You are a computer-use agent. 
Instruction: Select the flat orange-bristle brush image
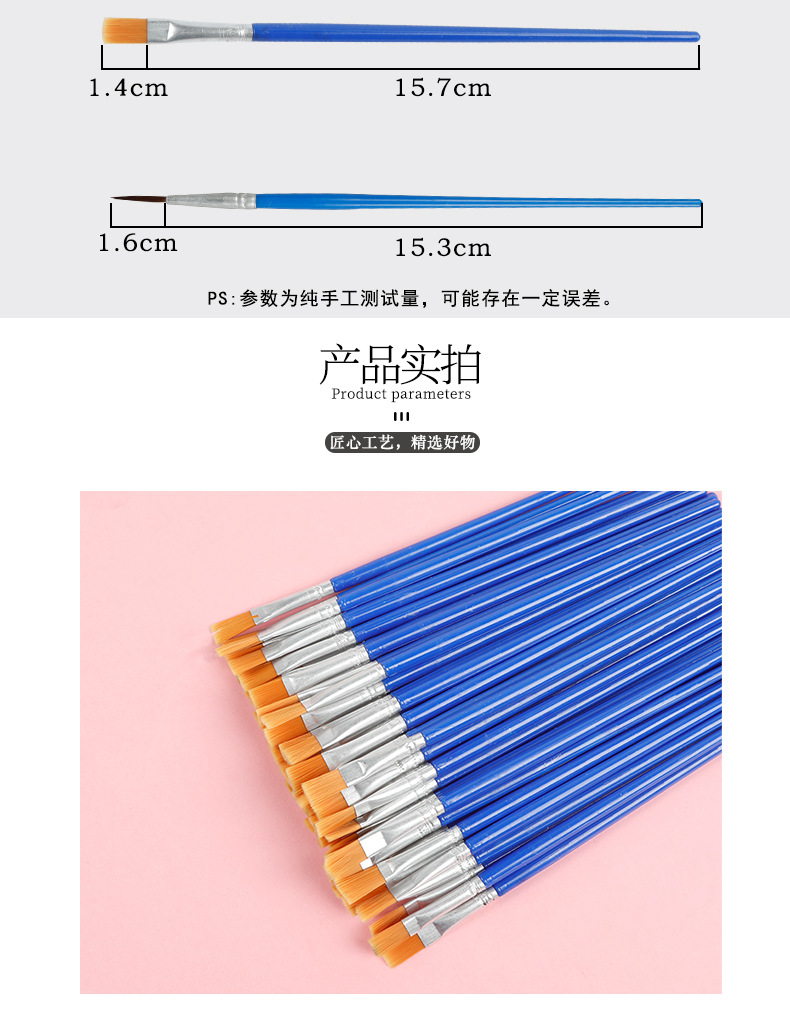tap(401, 32)
